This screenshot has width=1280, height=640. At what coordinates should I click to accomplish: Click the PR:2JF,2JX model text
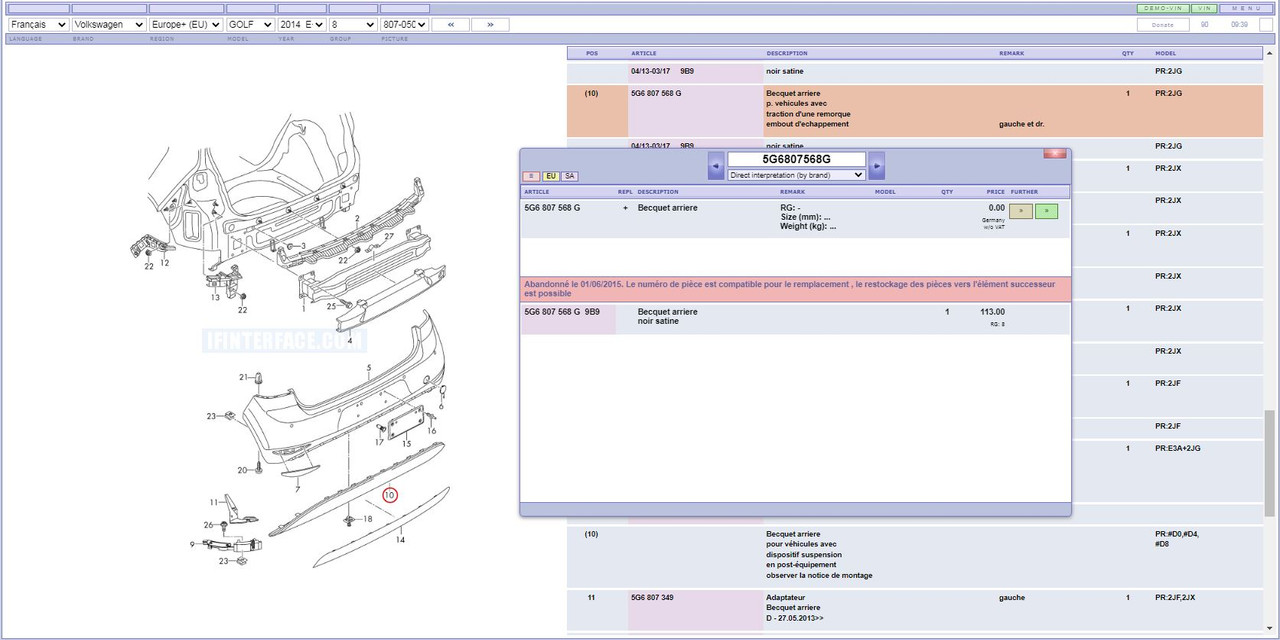tap(1175, 598)
